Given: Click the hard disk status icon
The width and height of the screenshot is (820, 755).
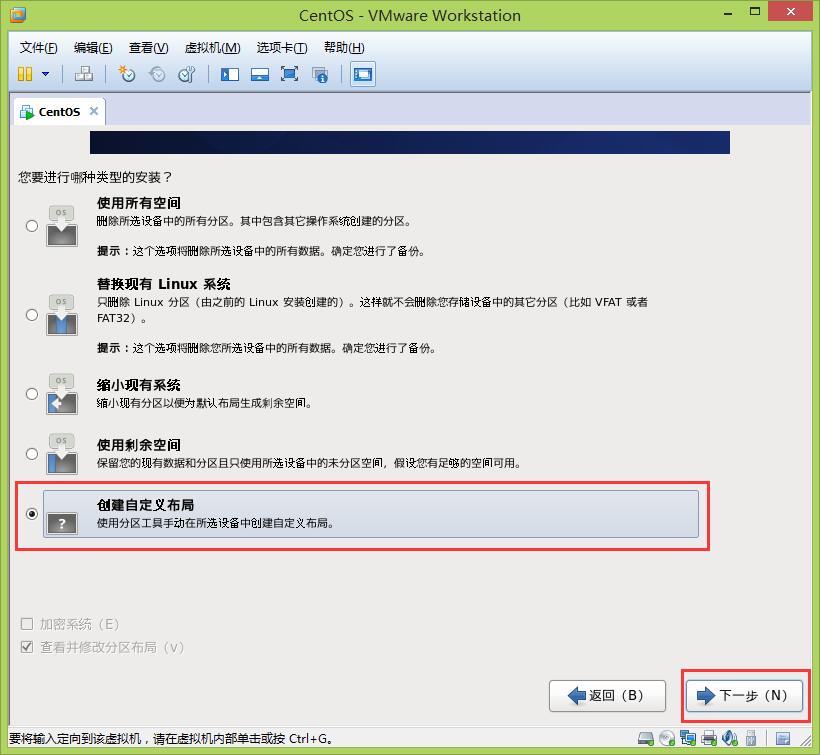Looking at the screenshot, I should tap(647, 740).
